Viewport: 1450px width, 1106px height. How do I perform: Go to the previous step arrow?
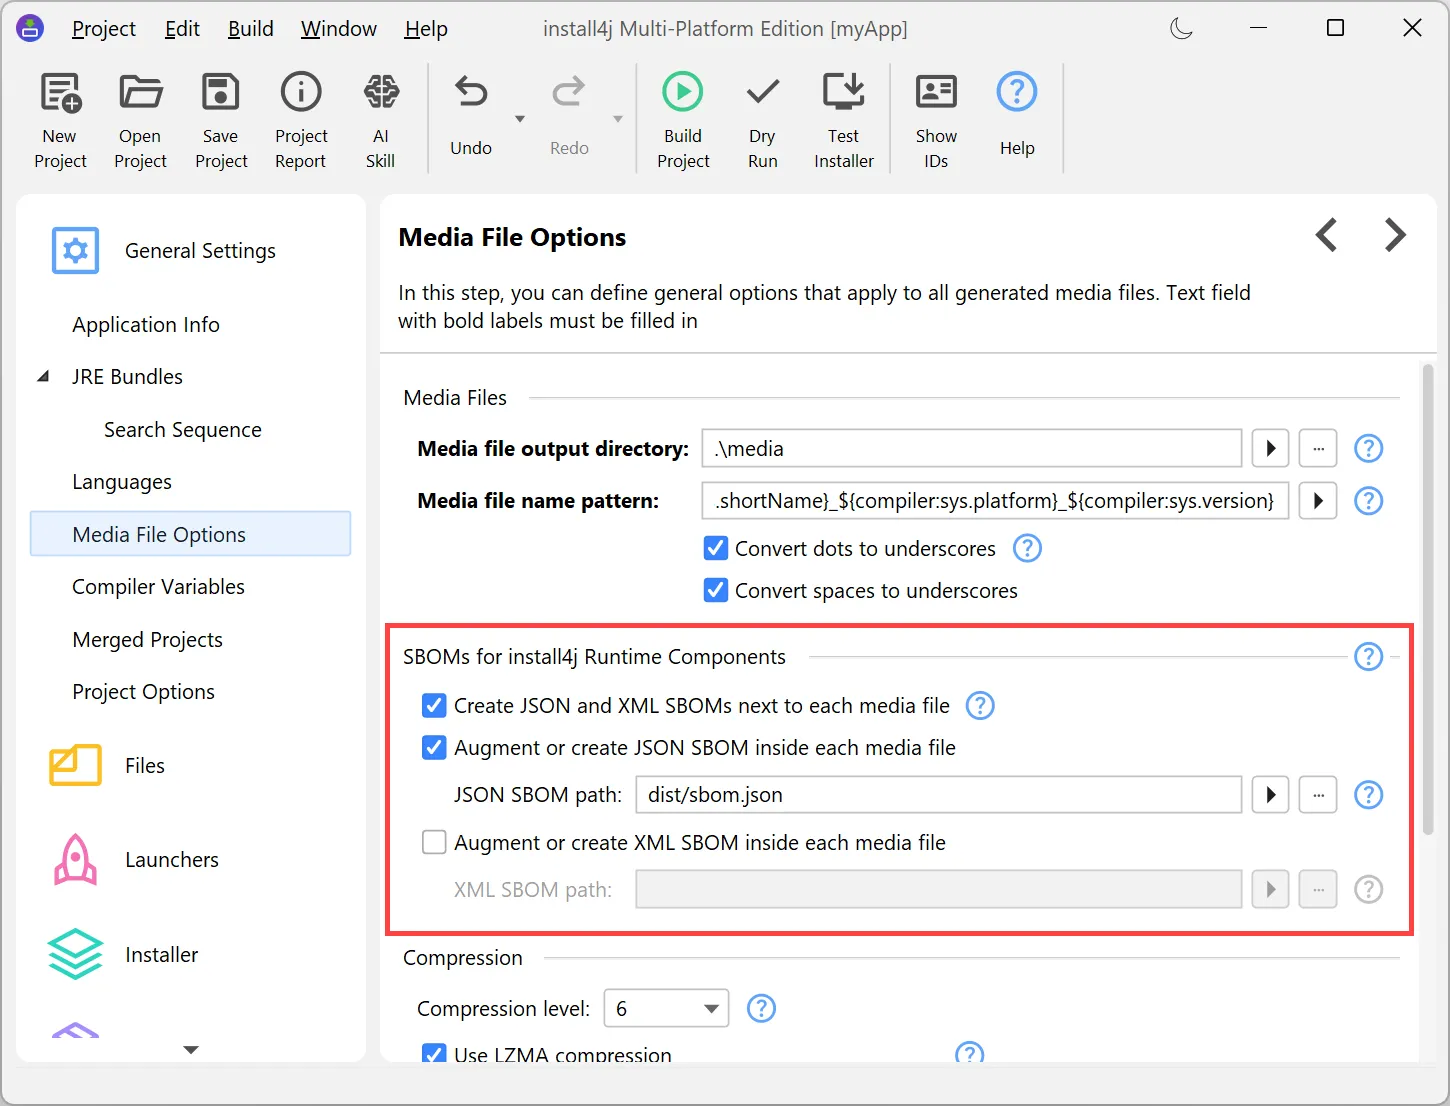click(1327, 236)
